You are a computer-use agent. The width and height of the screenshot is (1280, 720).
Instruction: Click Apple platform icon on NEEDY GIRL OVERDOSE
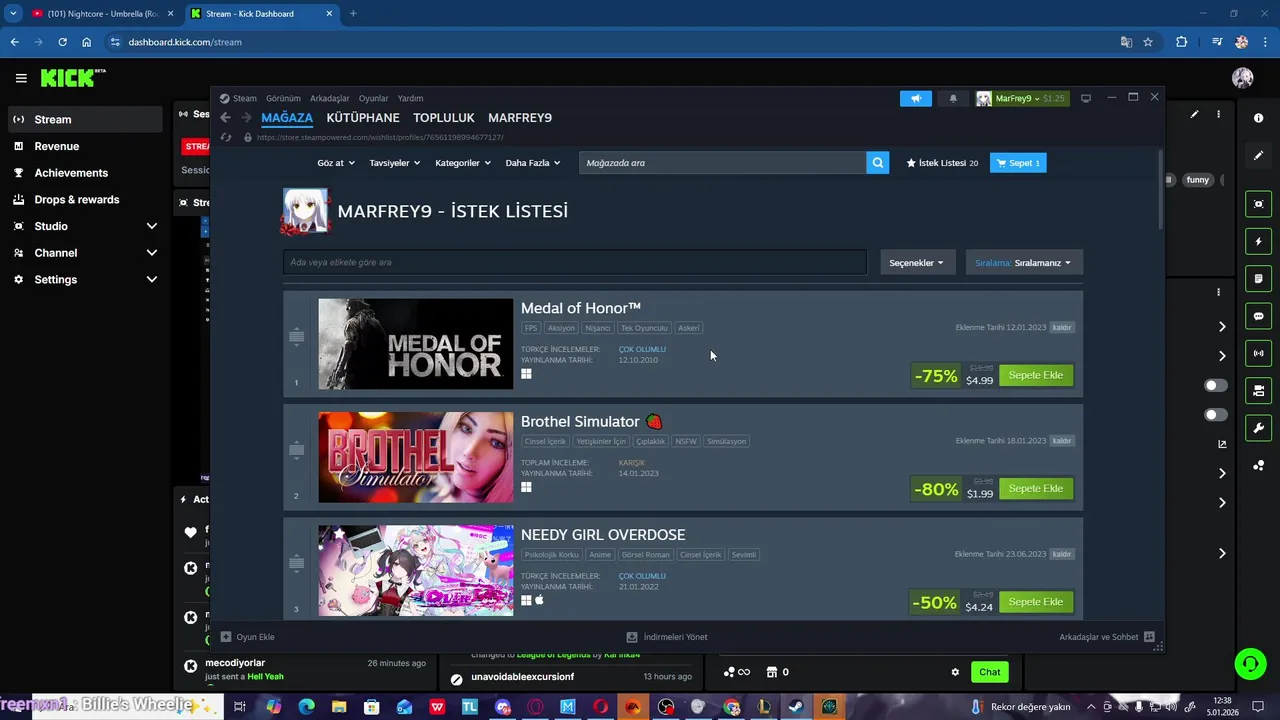point(539,600)
